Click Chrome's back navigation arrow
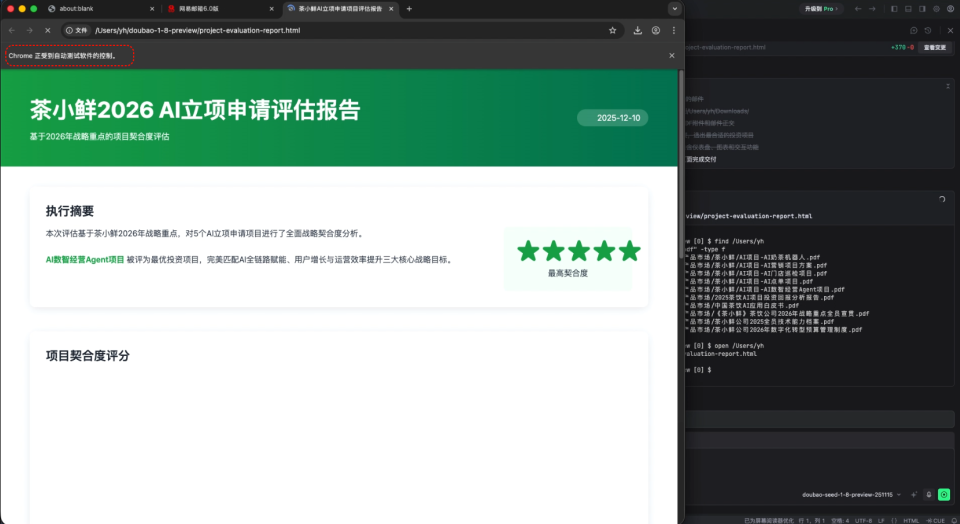This screenshot has height=524, width=960. click(x=12, y=30)
